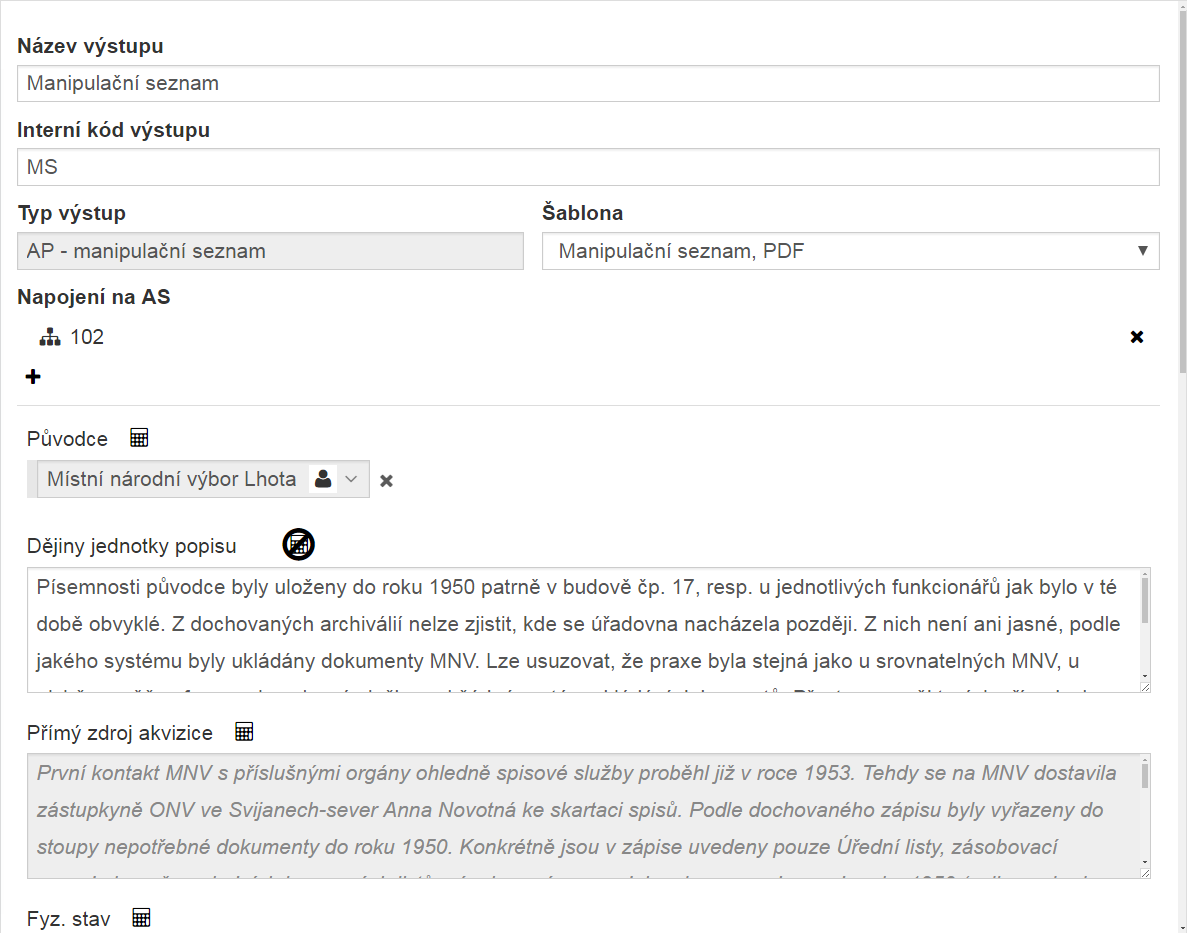Click the hierarchy tree icon beside 102

[x=50, y=337]
